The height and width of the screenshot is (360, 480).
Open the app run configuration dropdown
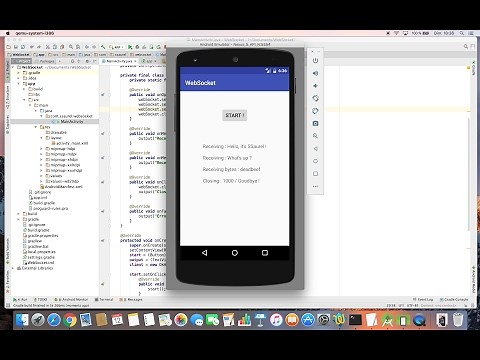[x=116, y=47]
